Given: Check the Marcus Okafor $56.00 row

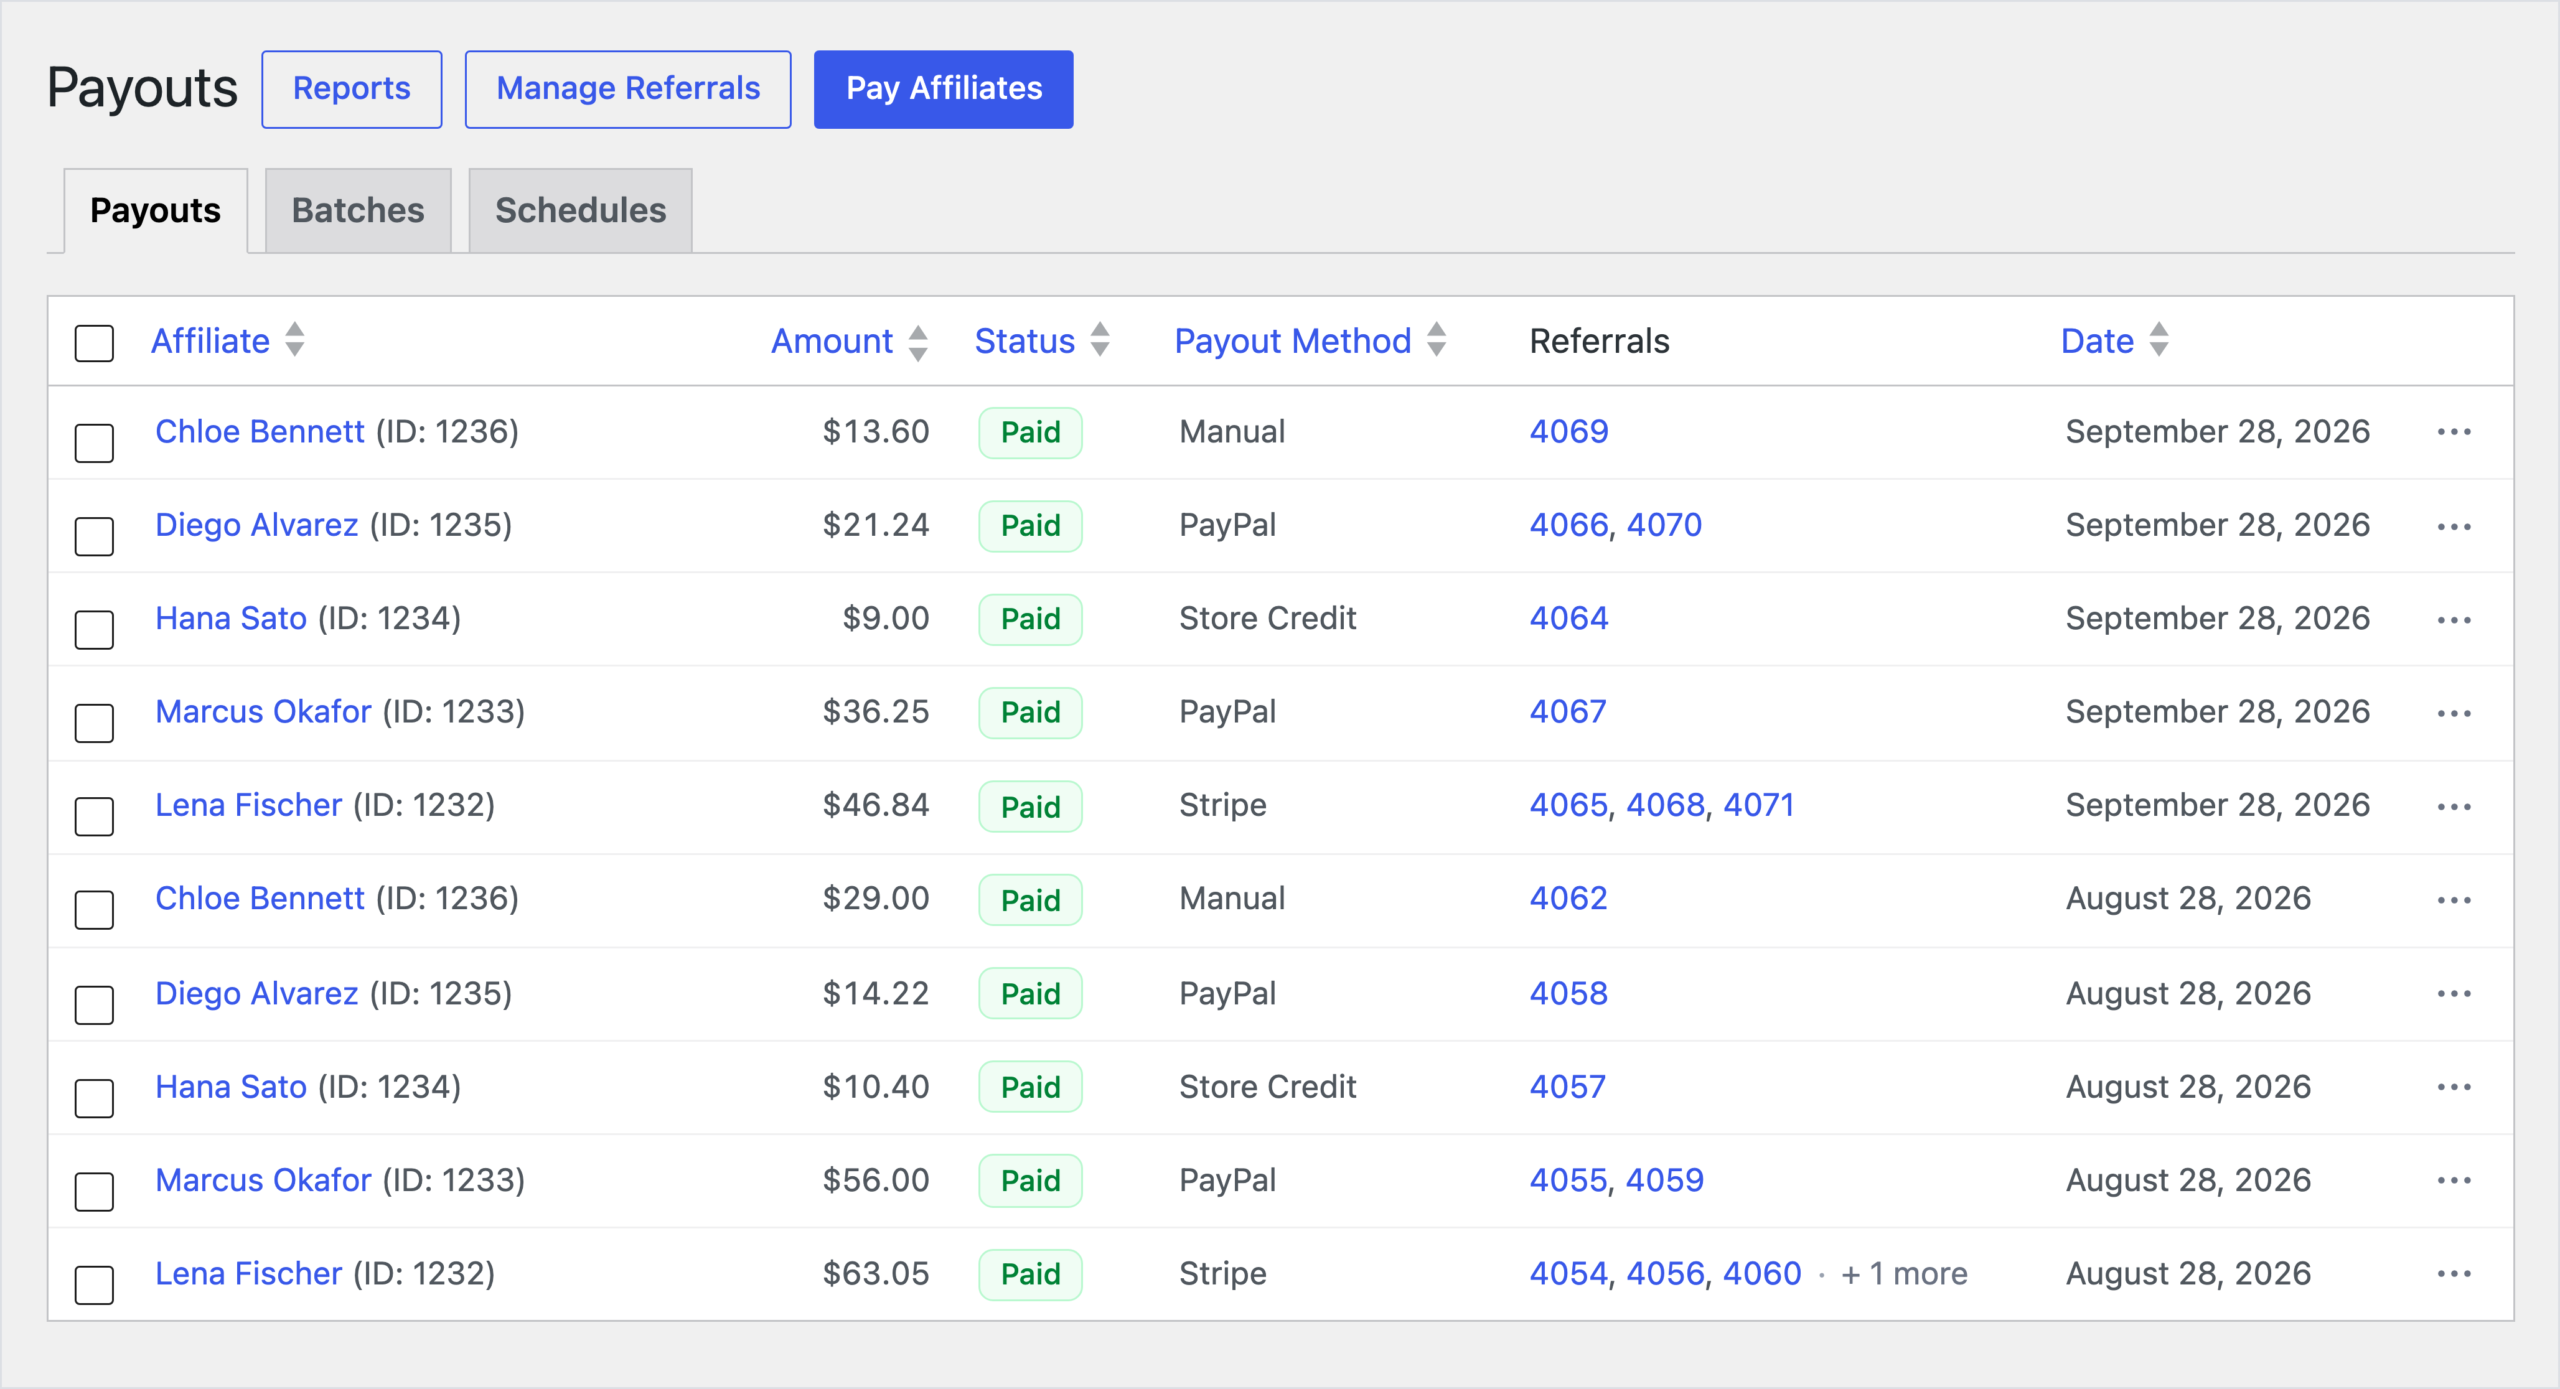Looking at the screenshot, I should click(x=94, y=1191).
